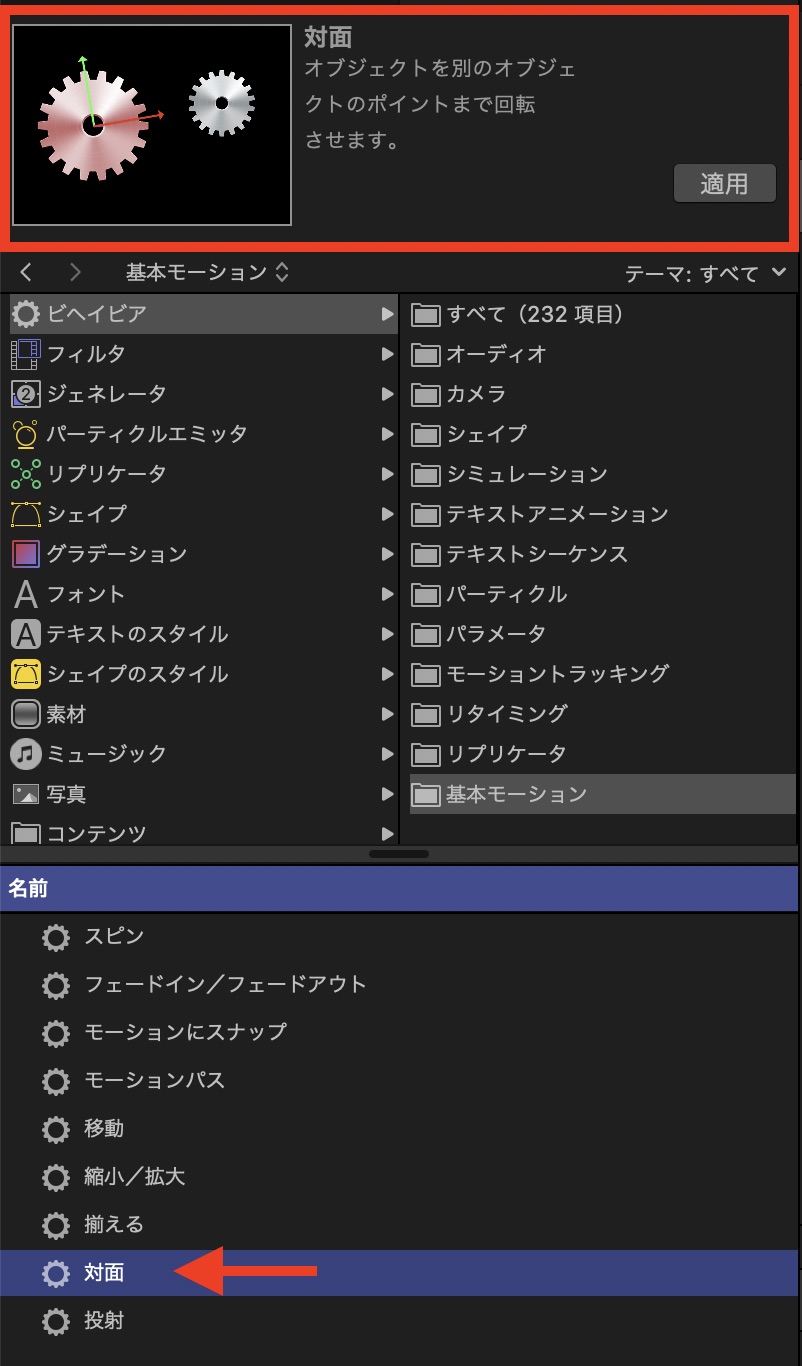Select the スピン behavior item
The width and height of the screenshot is (802, 1366).
click(x=114, y=937)
